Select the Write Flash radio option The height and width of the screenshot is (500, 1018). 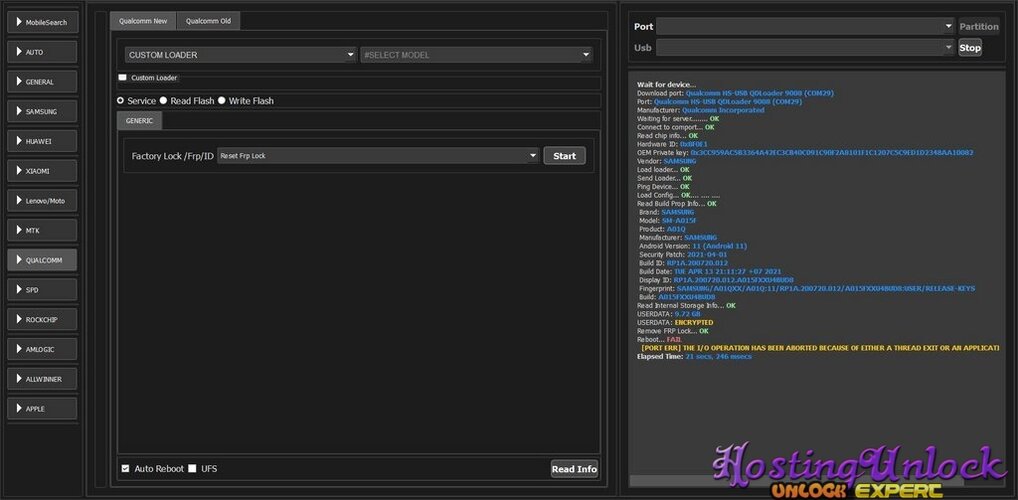click(x=222, y=101)
